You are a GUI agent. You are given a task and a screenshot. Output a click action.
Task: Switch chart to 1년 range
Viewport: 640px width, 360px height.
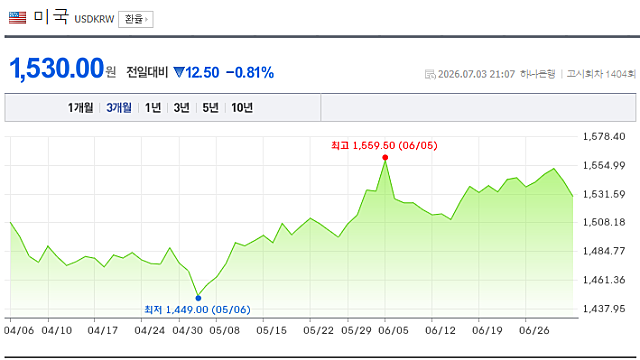(x=153, y=108)
